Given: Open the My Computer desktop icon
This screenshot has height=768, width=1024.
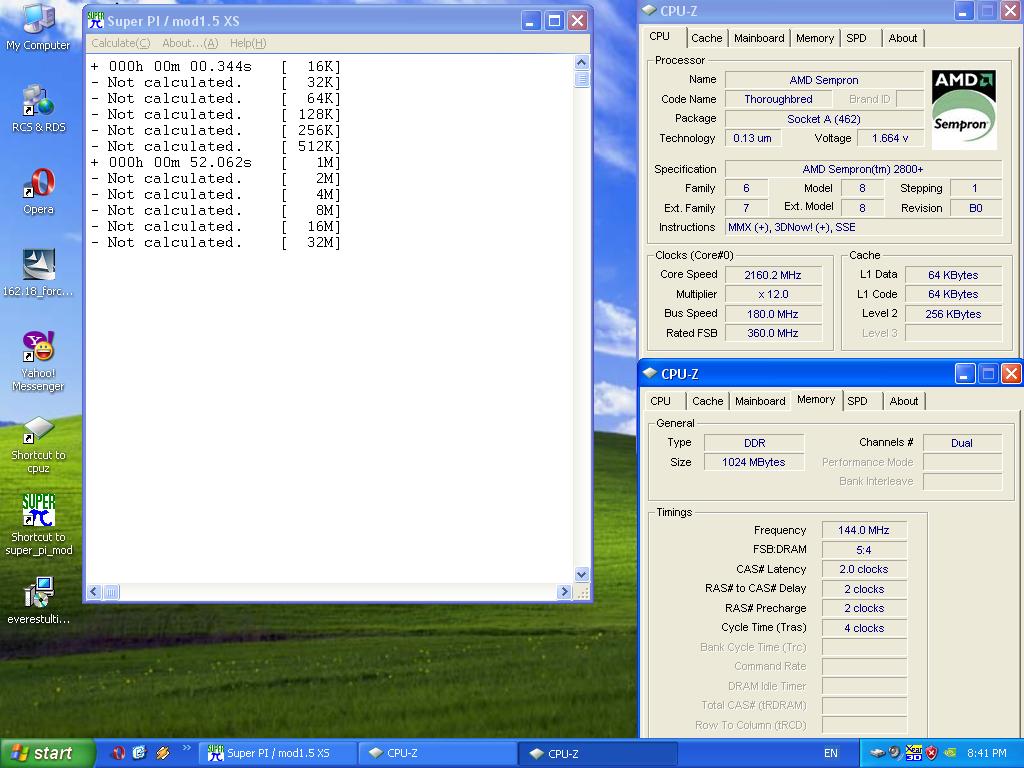Looking at the screenshot, I should tap(38, 26).
